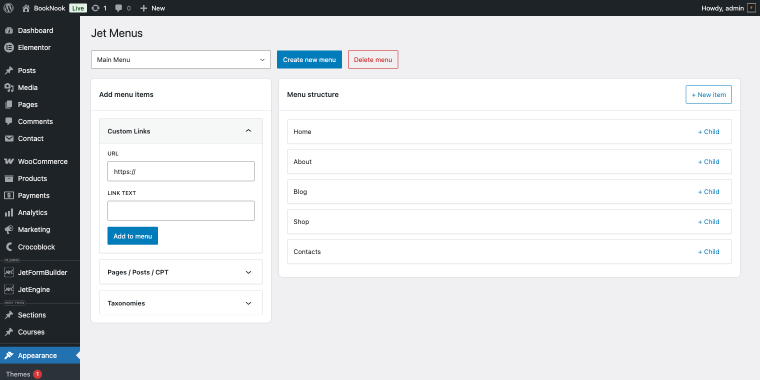The width and height of the screenshot is (760, 380).
Task: Select the Home menu structure row
Action: click(509, 132)
